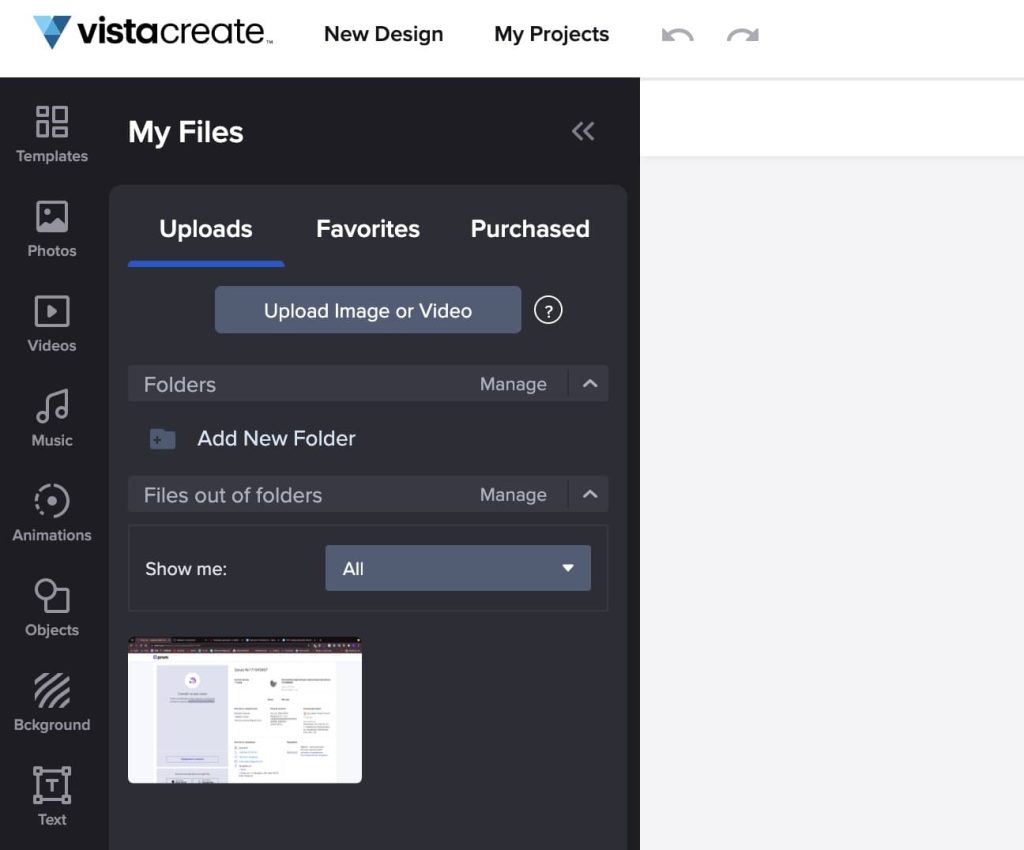Select the uploaded screenshot thumbnail
Screen dimensions: 1024x850
(245, 710)
